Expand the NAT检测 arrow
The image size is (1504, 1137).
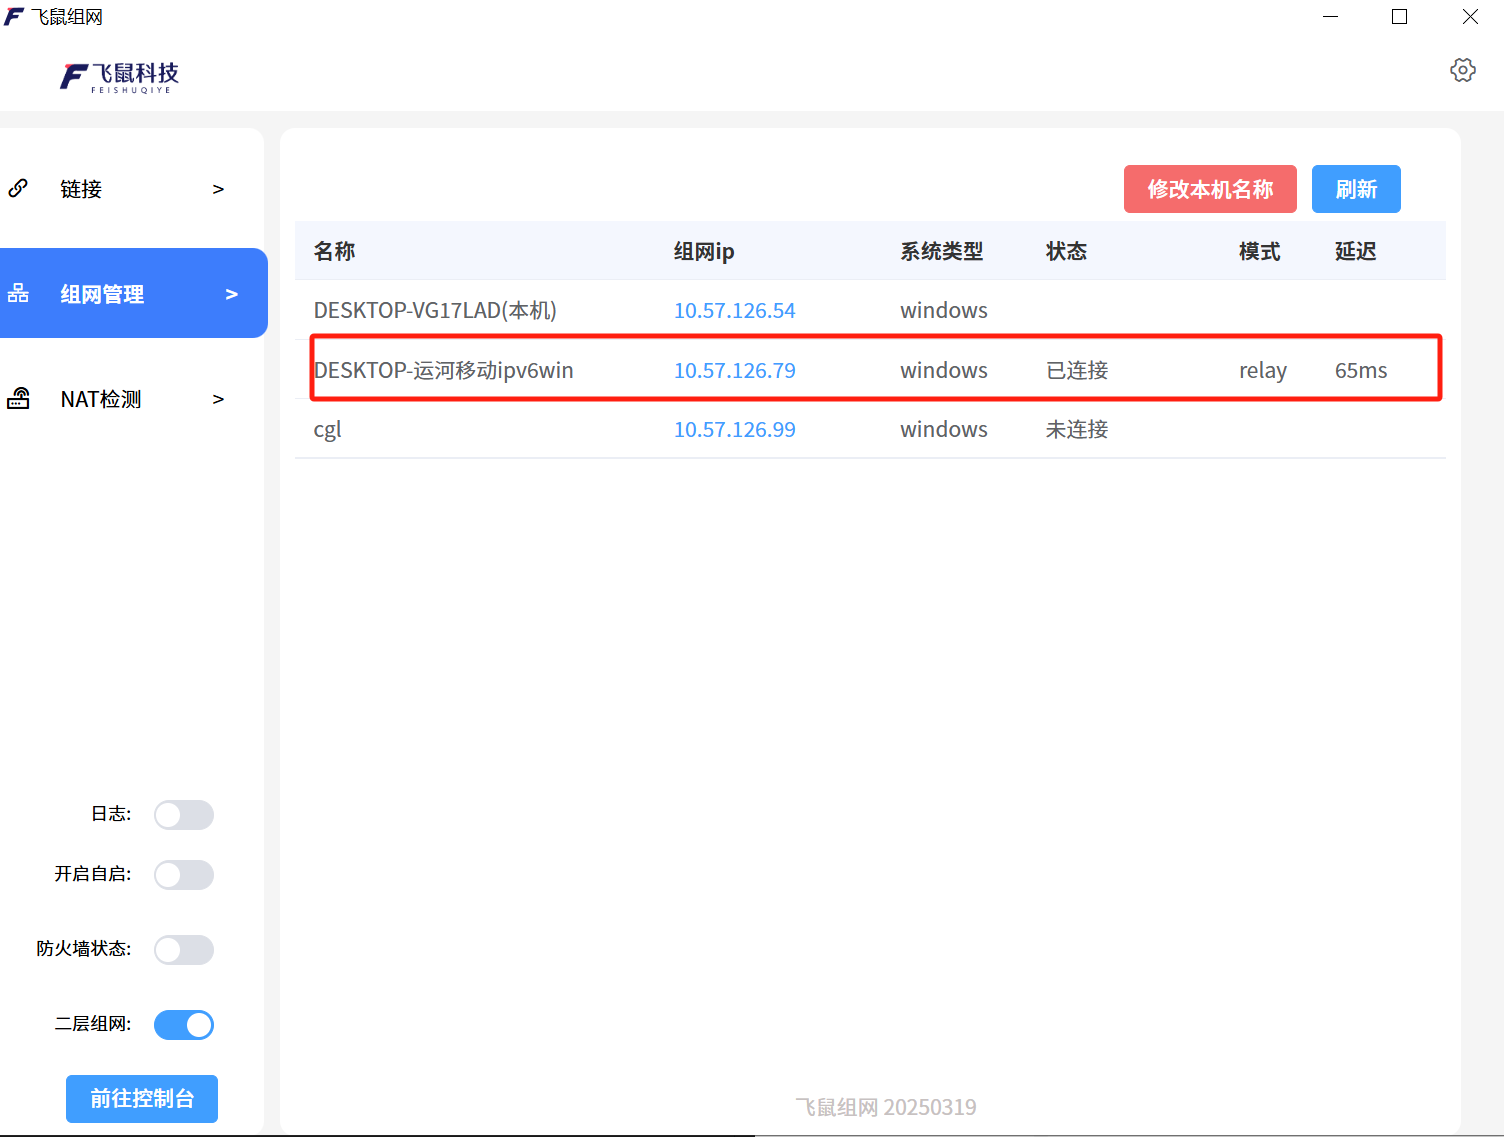[x=218, y=399]
